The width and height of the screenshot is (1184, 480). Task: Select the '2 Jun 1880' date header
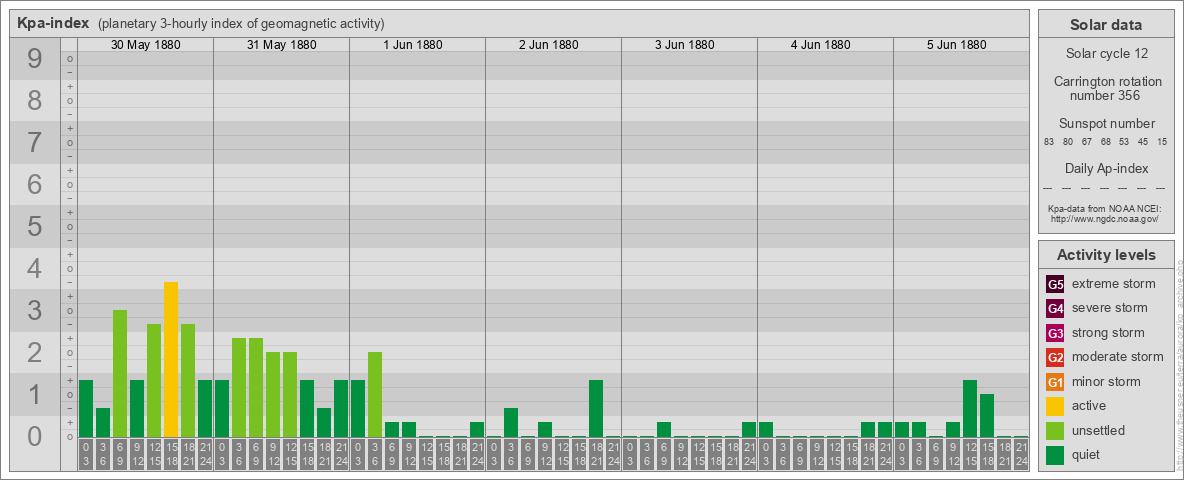(549, 45)
